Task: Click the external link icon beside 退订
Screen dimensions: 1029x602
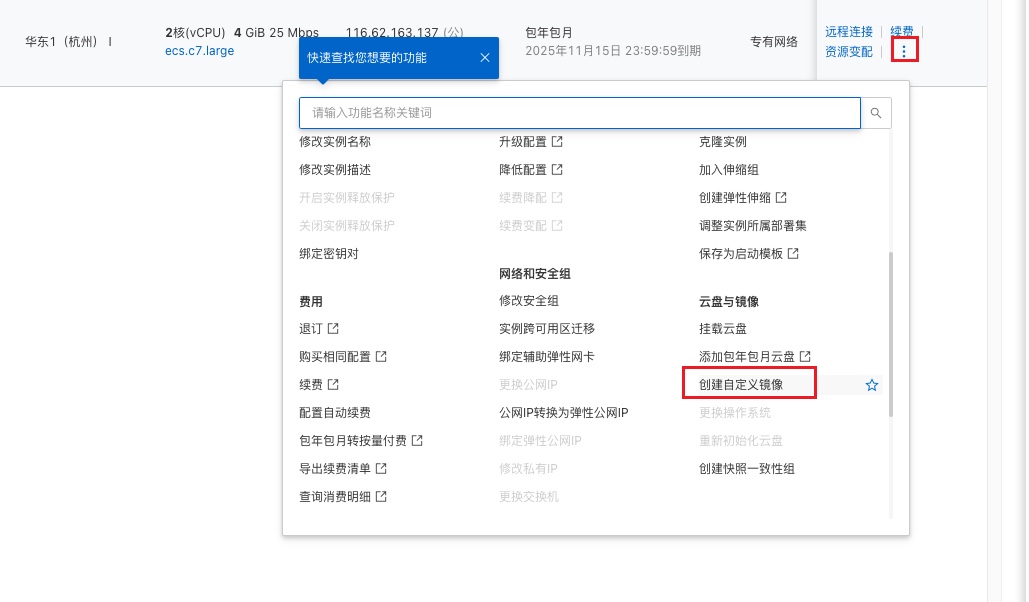Action: (x=333, y=329)
